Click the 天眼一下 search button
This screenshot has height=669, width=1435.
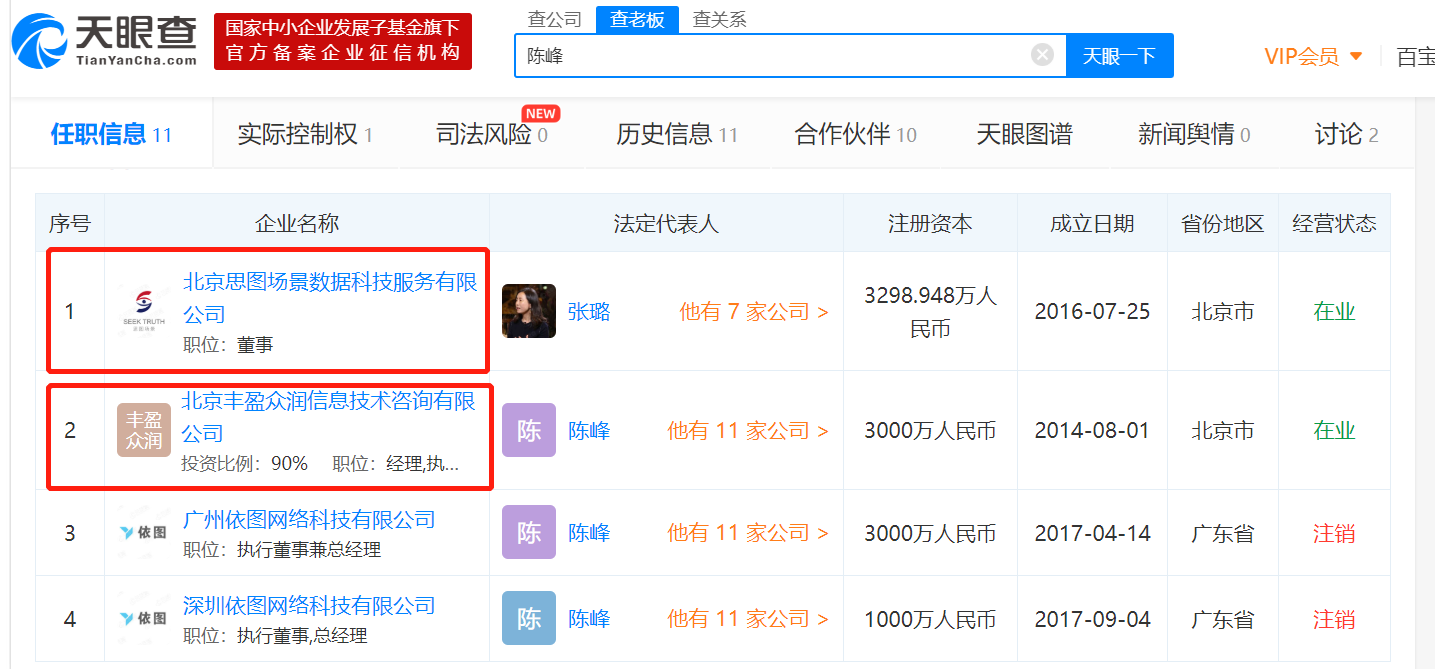pyautogui.click(x=1120, y=55)
